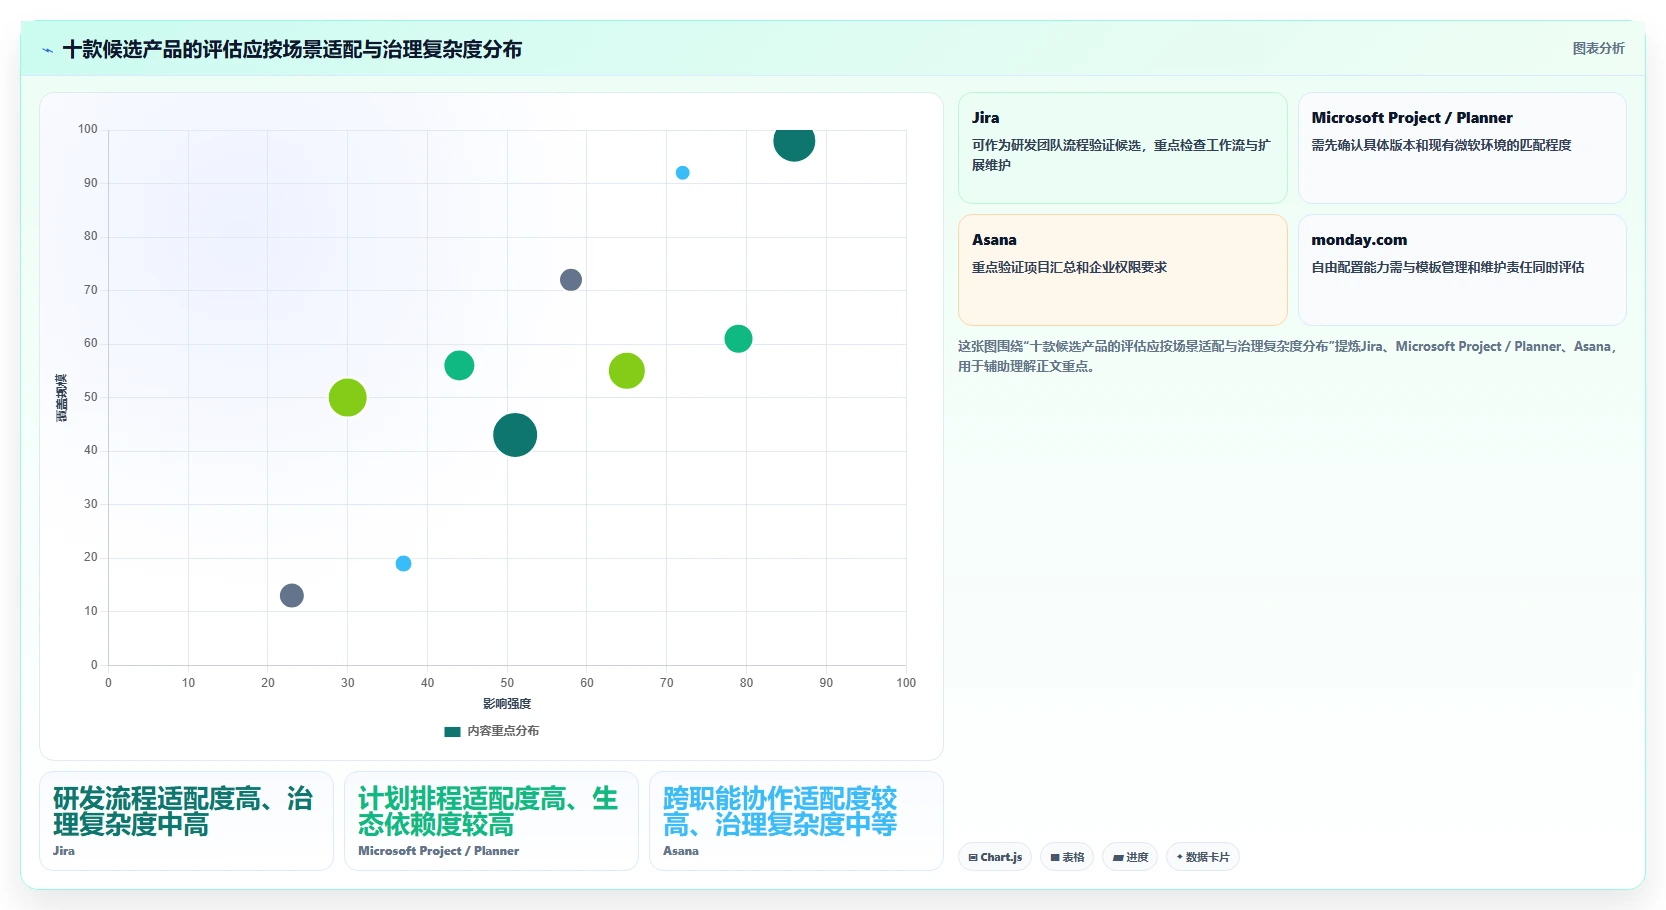Click the heading 十款候选产品的评估应按场景适配

tap(292, 50)
